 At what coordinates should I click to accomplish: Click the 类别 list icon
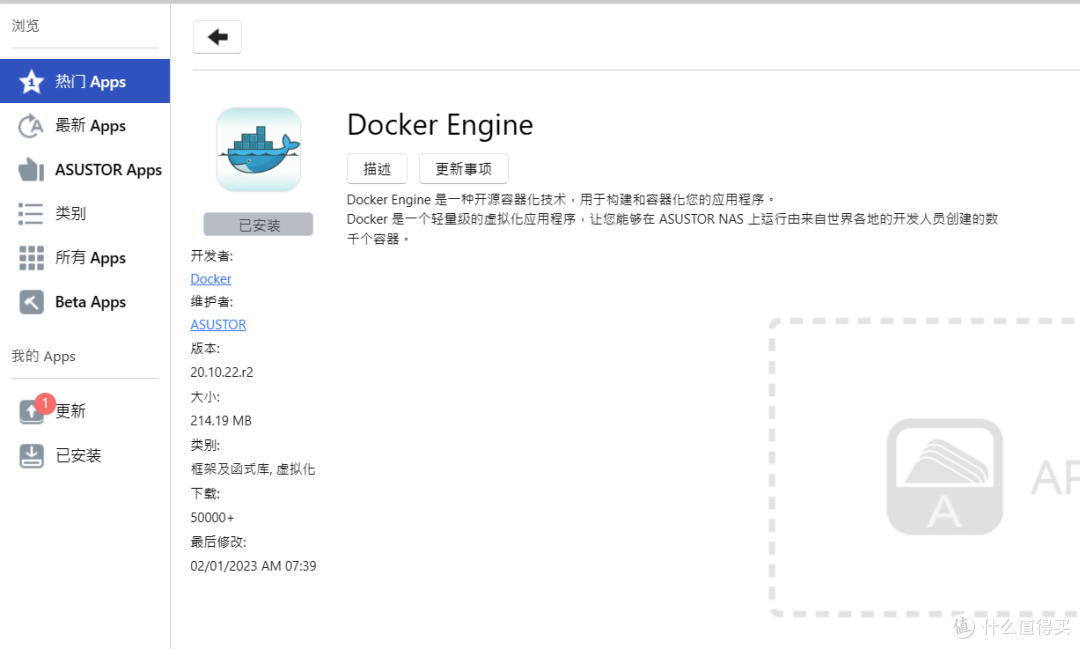(x=31, y=214)
